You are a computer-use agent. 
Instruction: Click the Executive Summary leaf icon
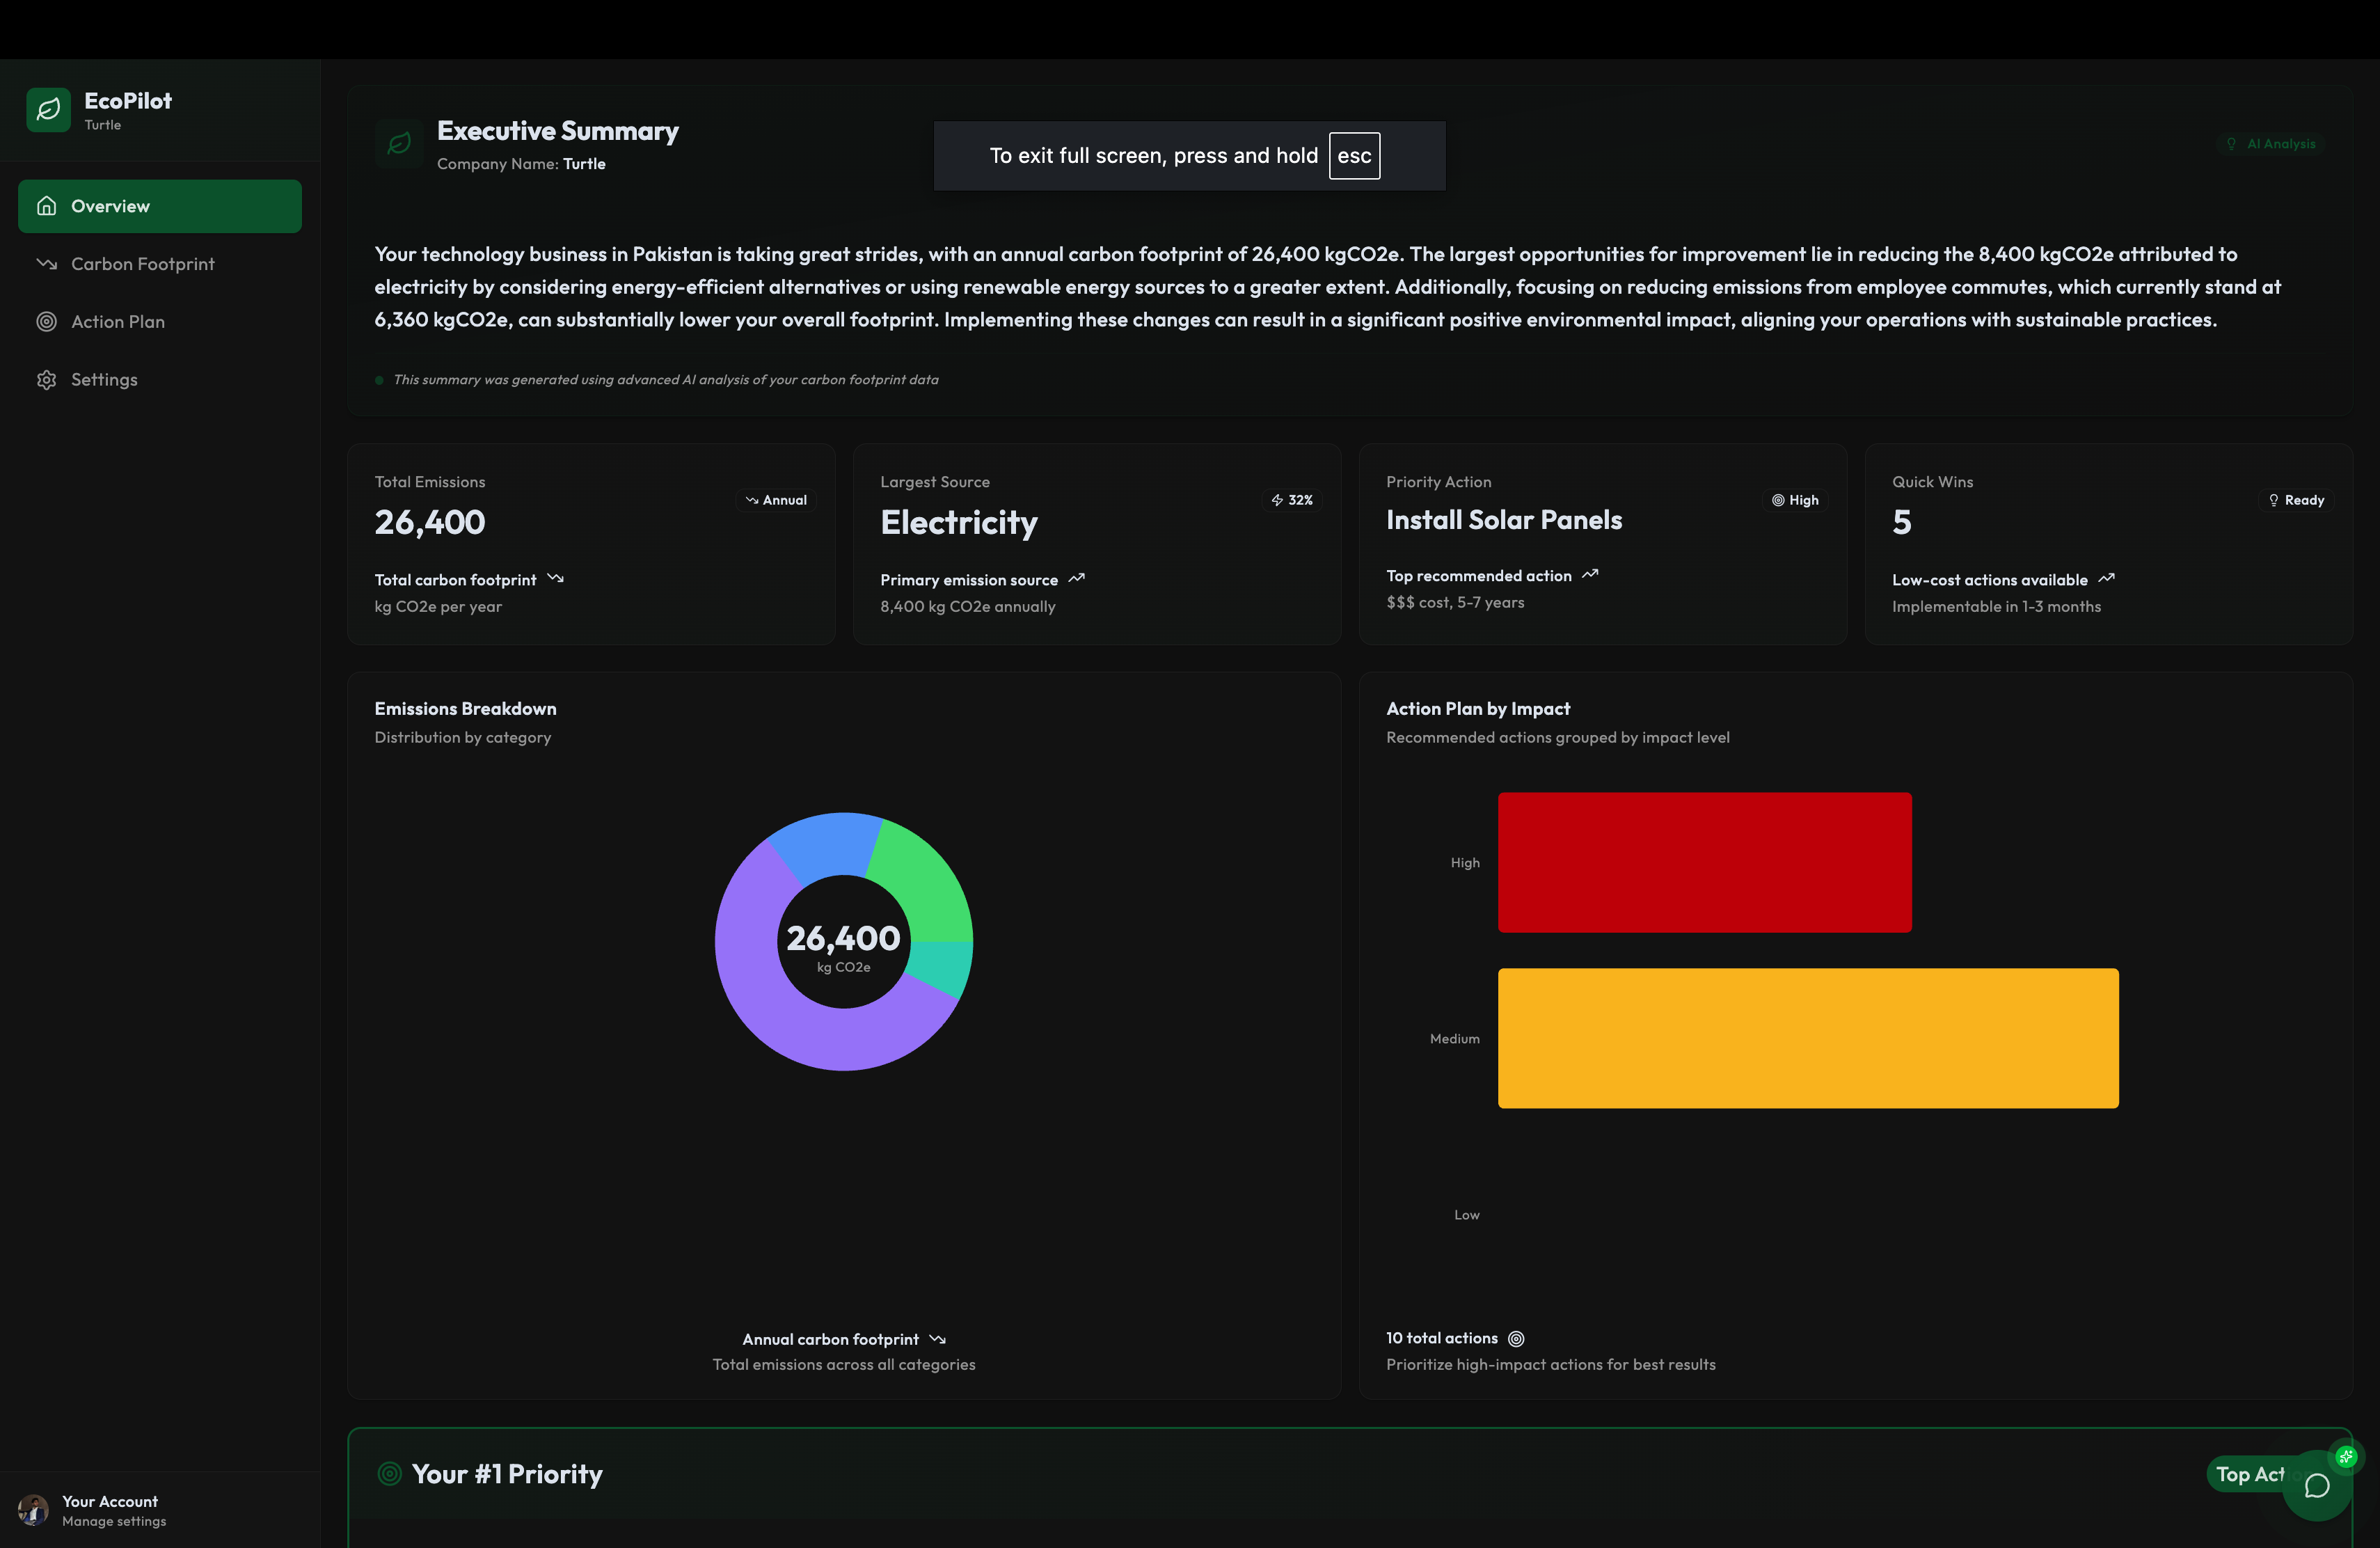click(399, 144)
